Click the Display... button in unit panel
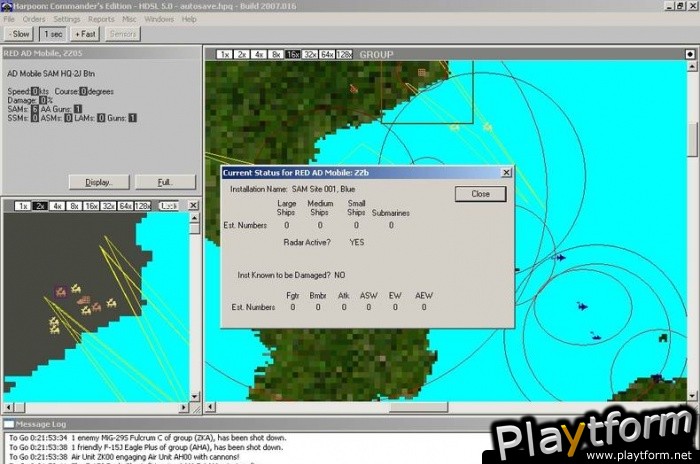 tap(99, 182)
